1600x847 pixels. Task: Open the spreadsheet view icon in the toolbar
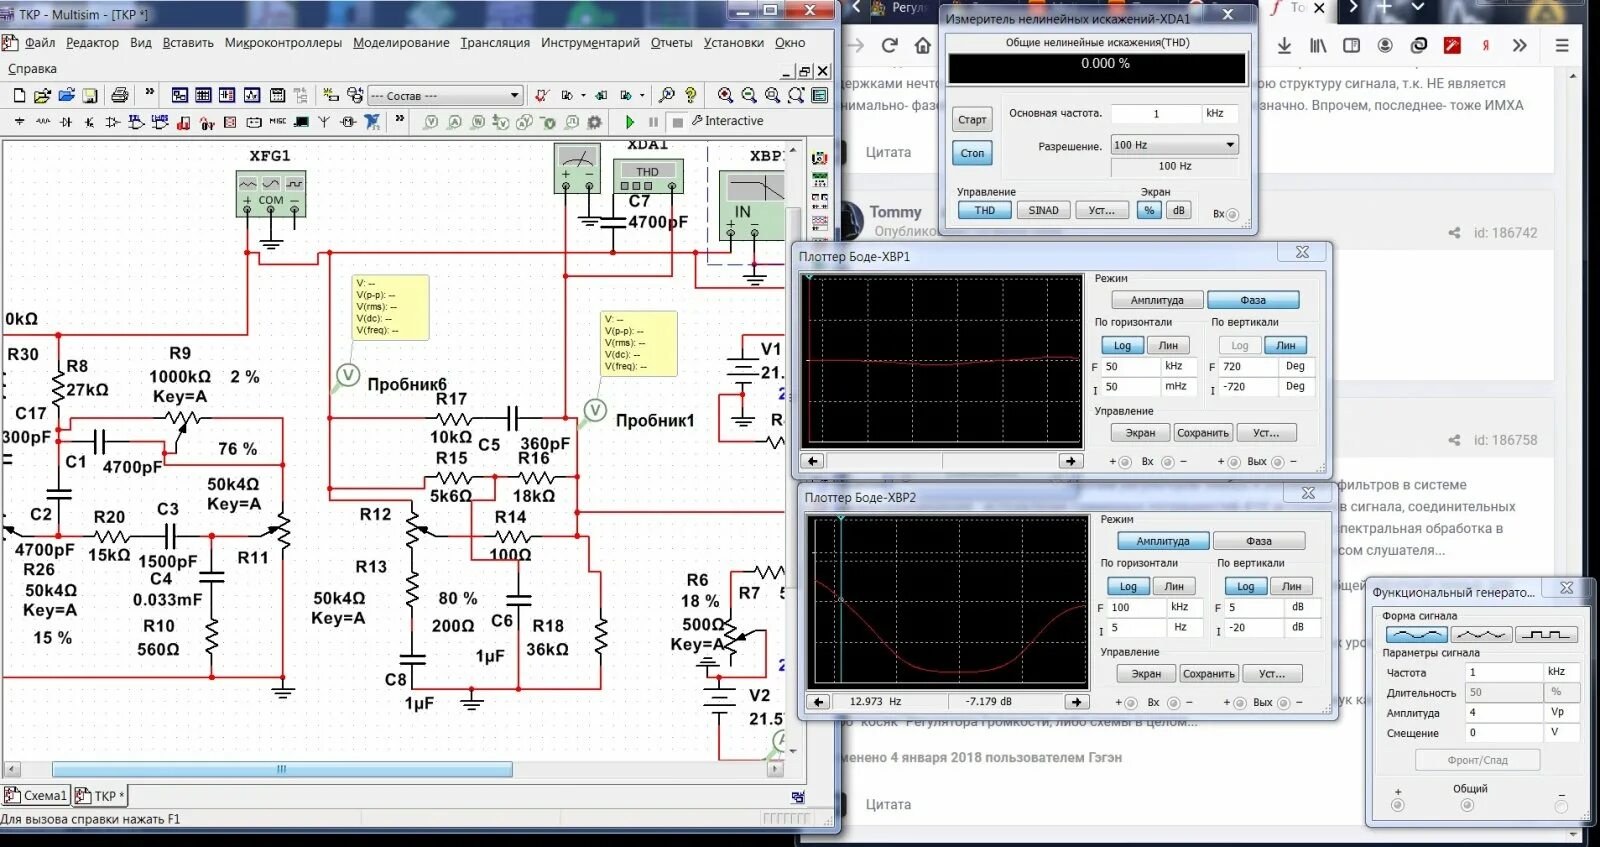[203, 95]
